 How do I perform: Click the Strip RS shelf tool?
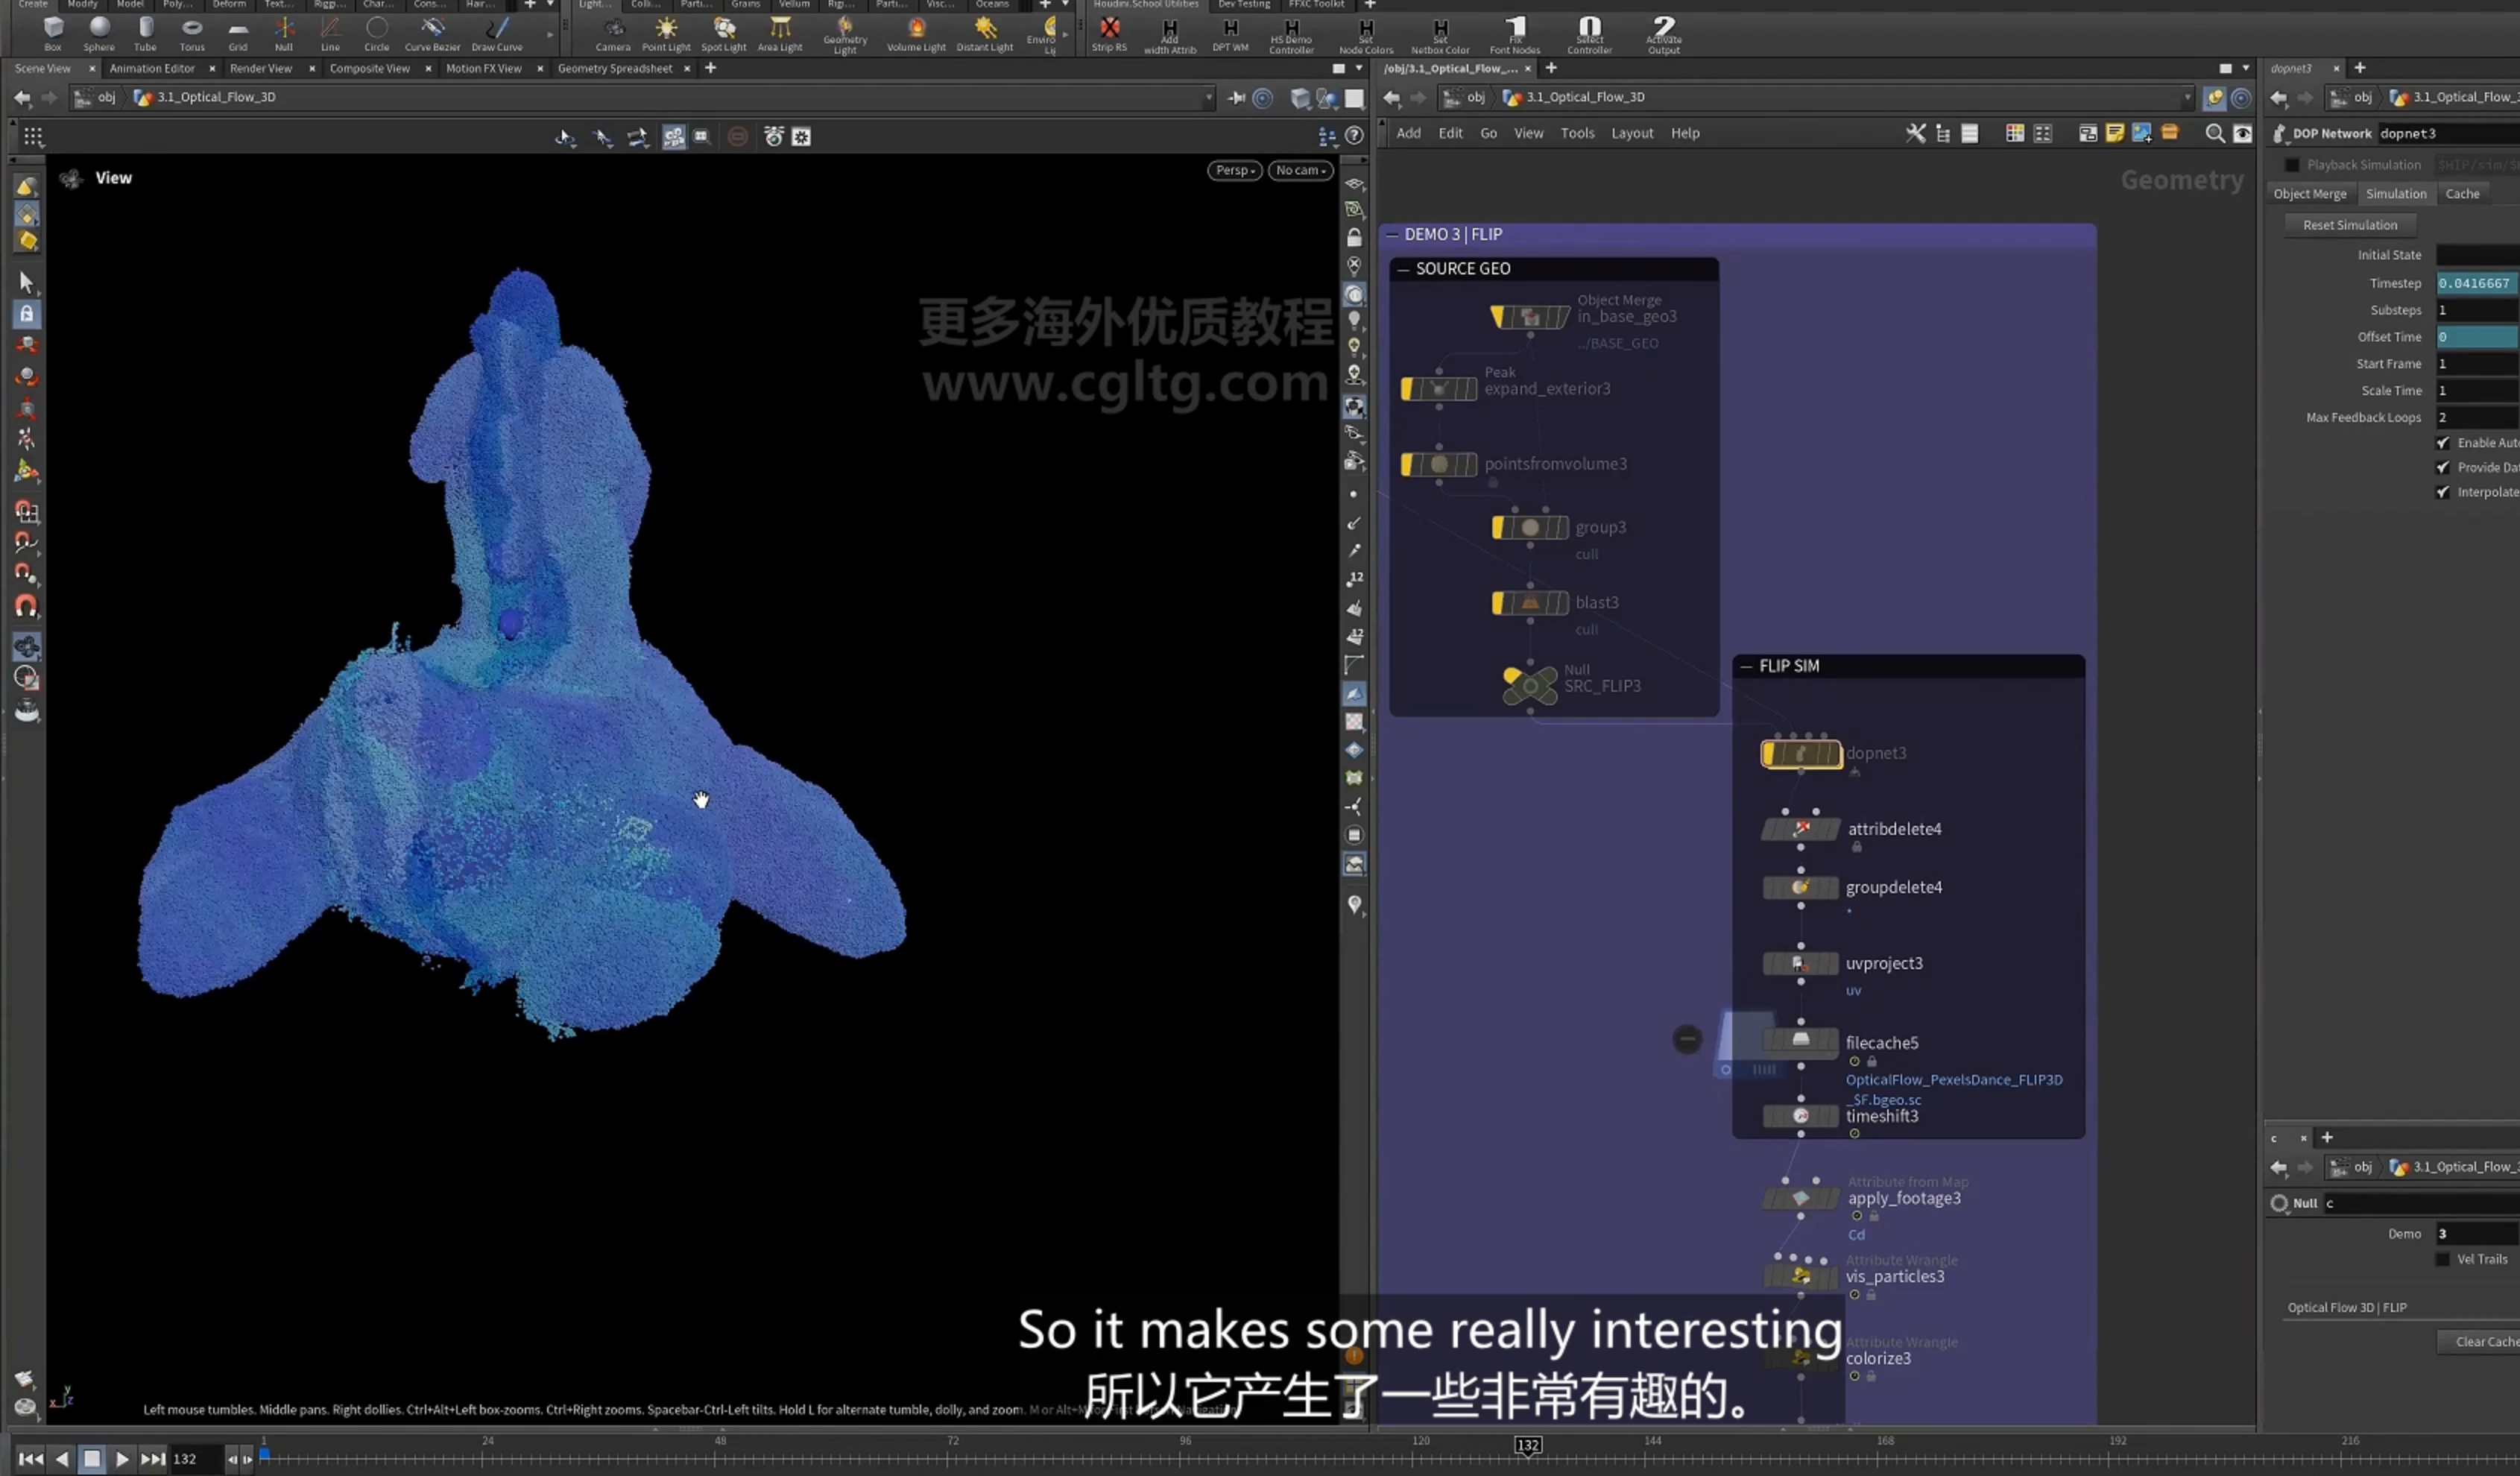pyautogui.click(x=1109, y=33)
